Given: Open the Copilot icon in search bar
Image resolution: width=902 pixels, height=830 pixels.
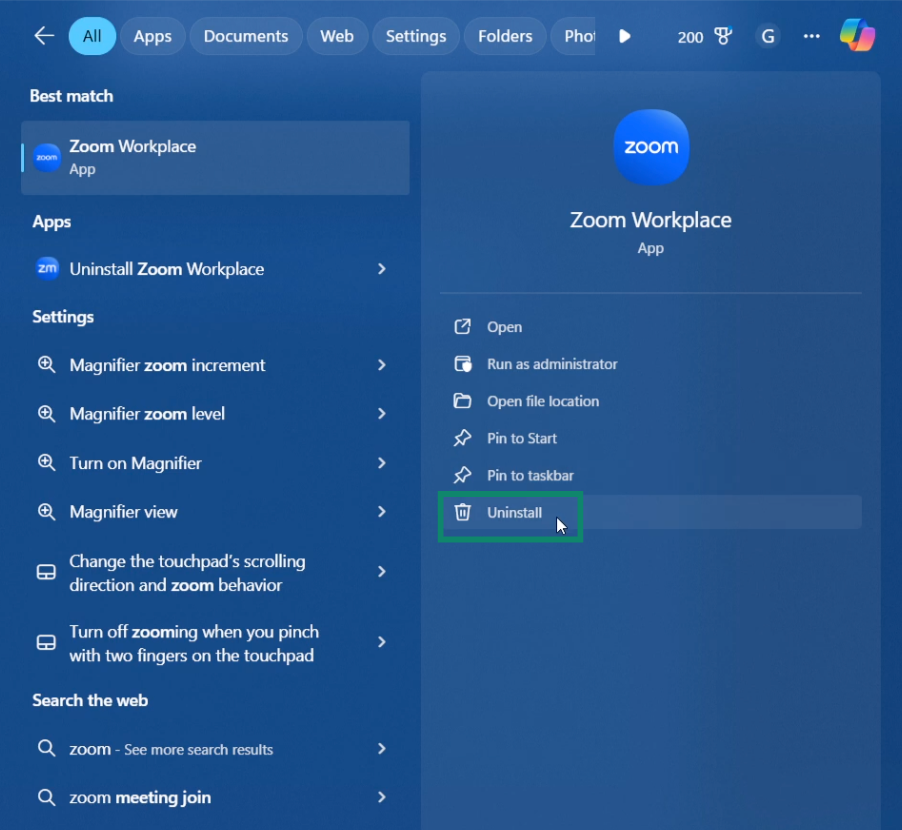Looking at the screenshot, I should 858,36.
